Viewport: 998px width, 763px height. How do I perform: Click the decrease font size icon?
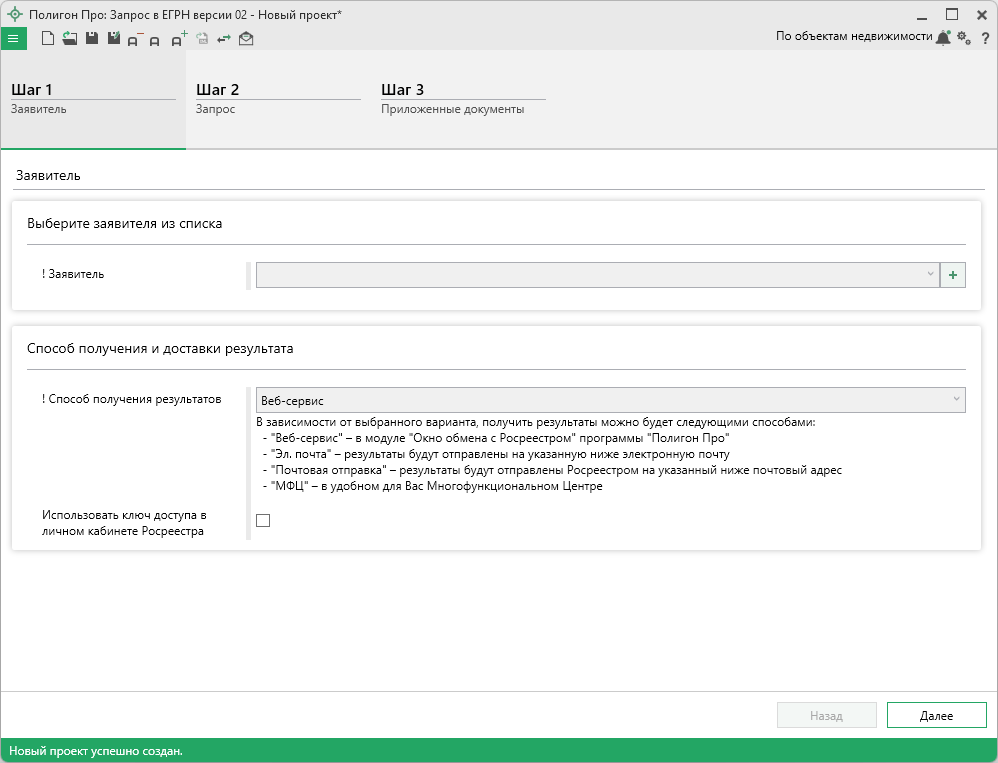[135, 39]
